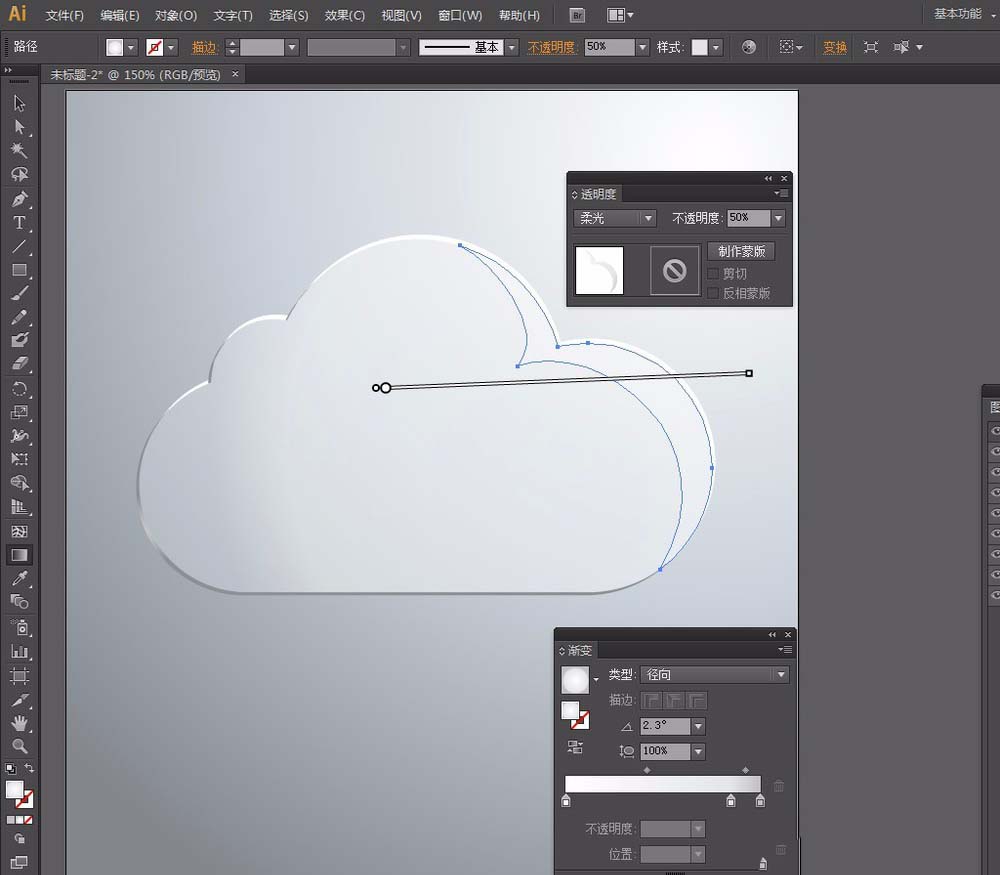Select the Column Graph tool
This screenshot has width=1000, height=875.
19,652
